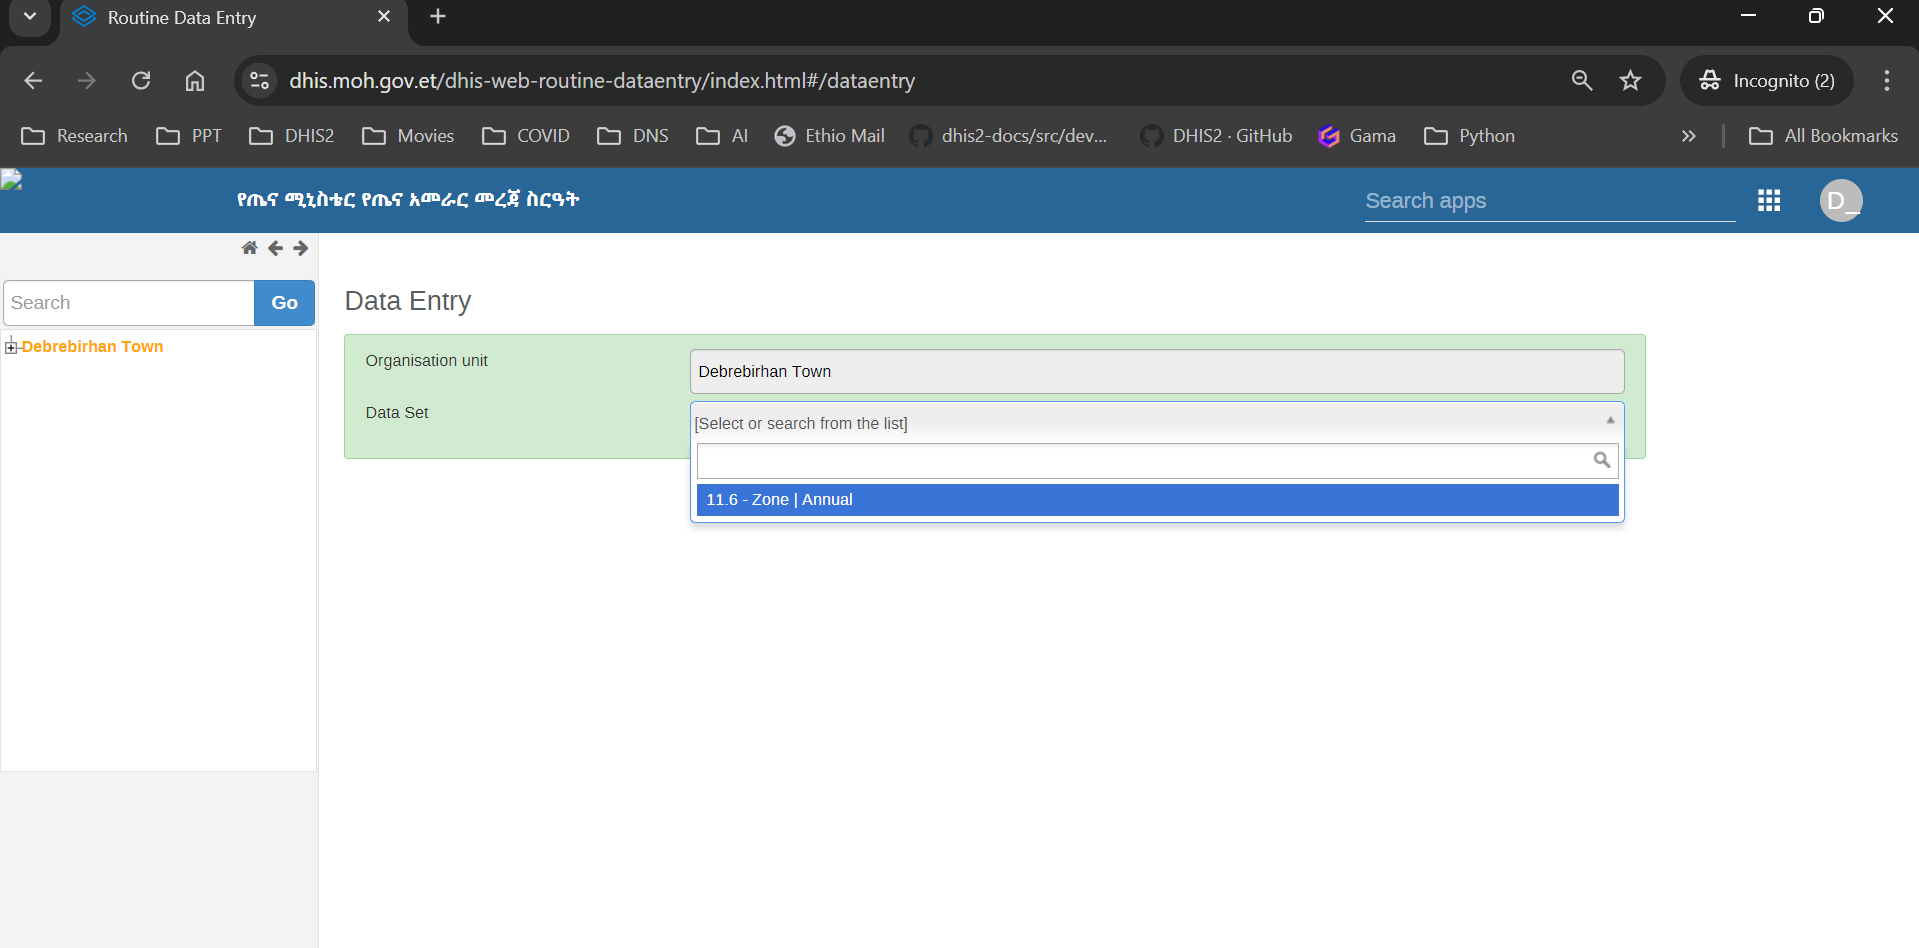Image resolution: width=1919 pixels, height=948 pixels.
Task: Click the Data Entry heading
Action: pyautogui.click(x=408, y=301)
